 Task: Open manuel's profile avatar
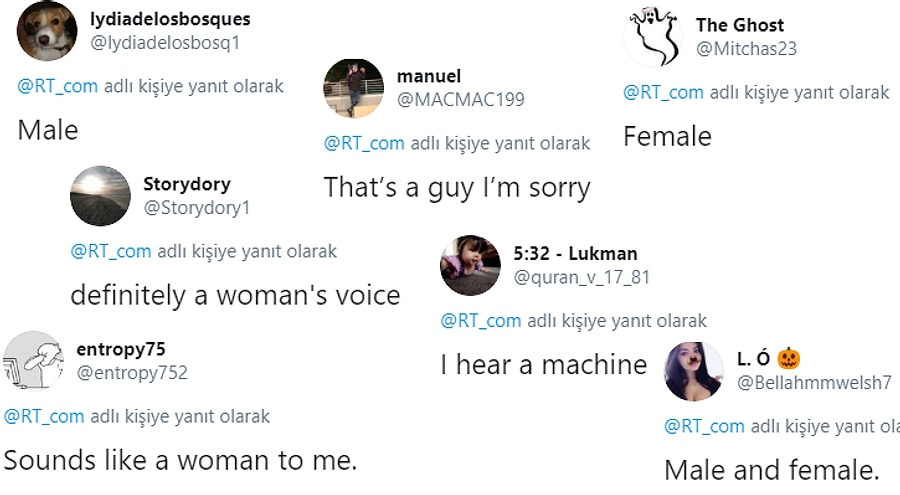(353, 88)
